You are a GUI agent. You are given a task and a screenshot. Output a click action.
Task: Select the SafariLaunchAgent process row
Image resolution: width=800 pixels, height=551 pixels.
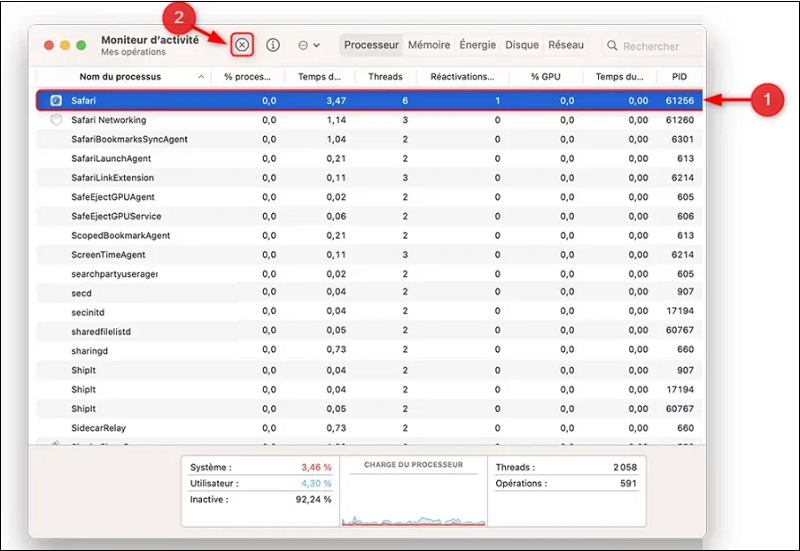[x=369, y=159]
